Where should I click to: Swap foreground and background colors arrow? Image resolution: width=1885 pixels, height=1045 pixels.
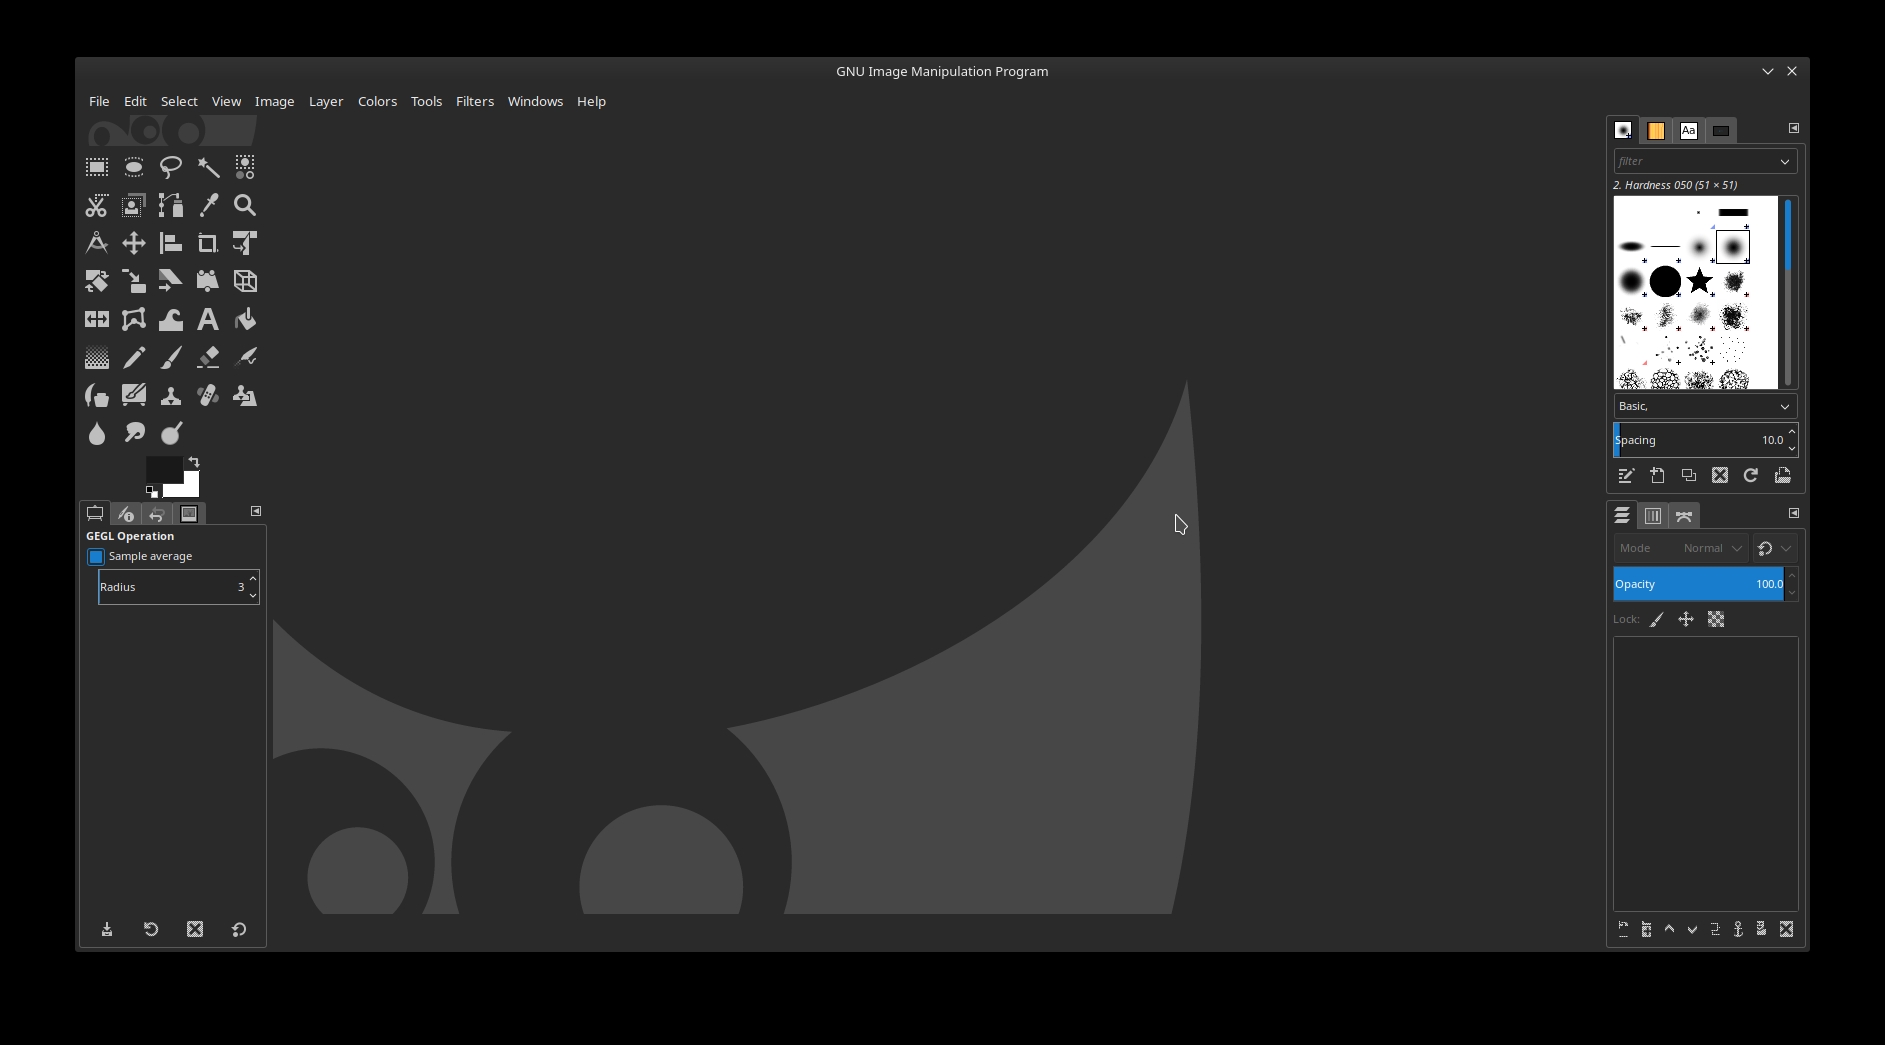point(194,462)
